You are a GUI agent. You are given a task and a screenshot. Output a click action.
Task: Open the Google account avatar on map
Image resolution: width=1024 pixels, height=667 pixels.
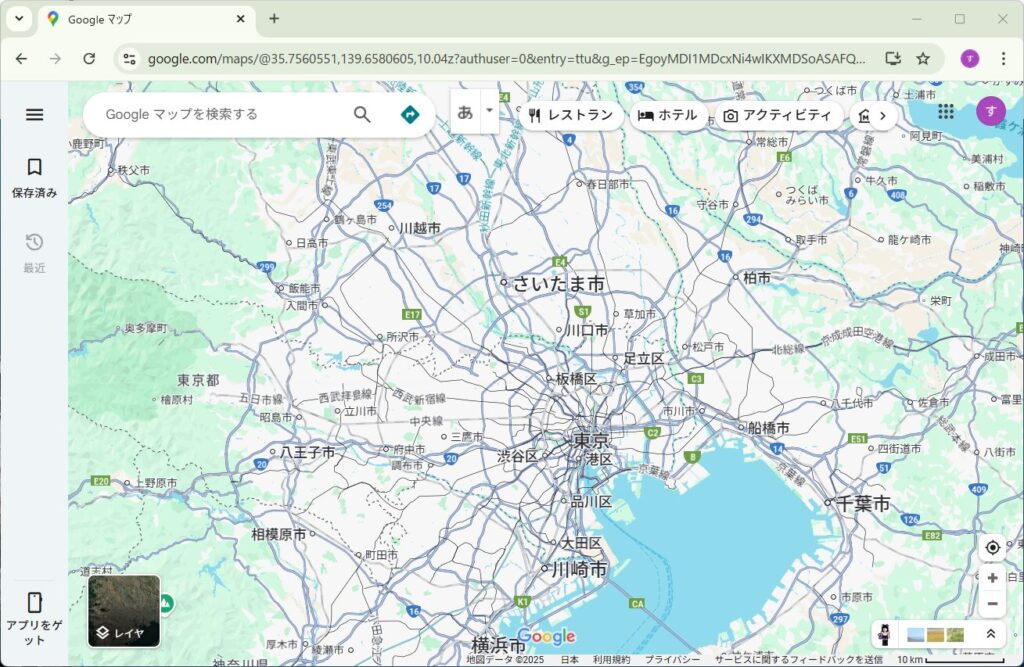(990, 111)
